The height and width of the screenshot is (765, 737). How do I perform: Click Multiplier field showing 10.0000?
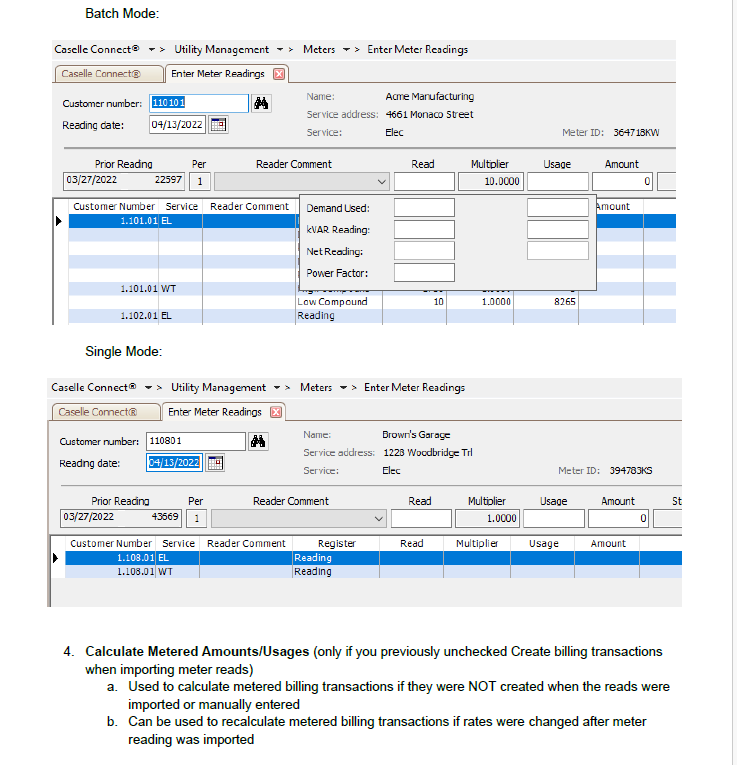491,181
